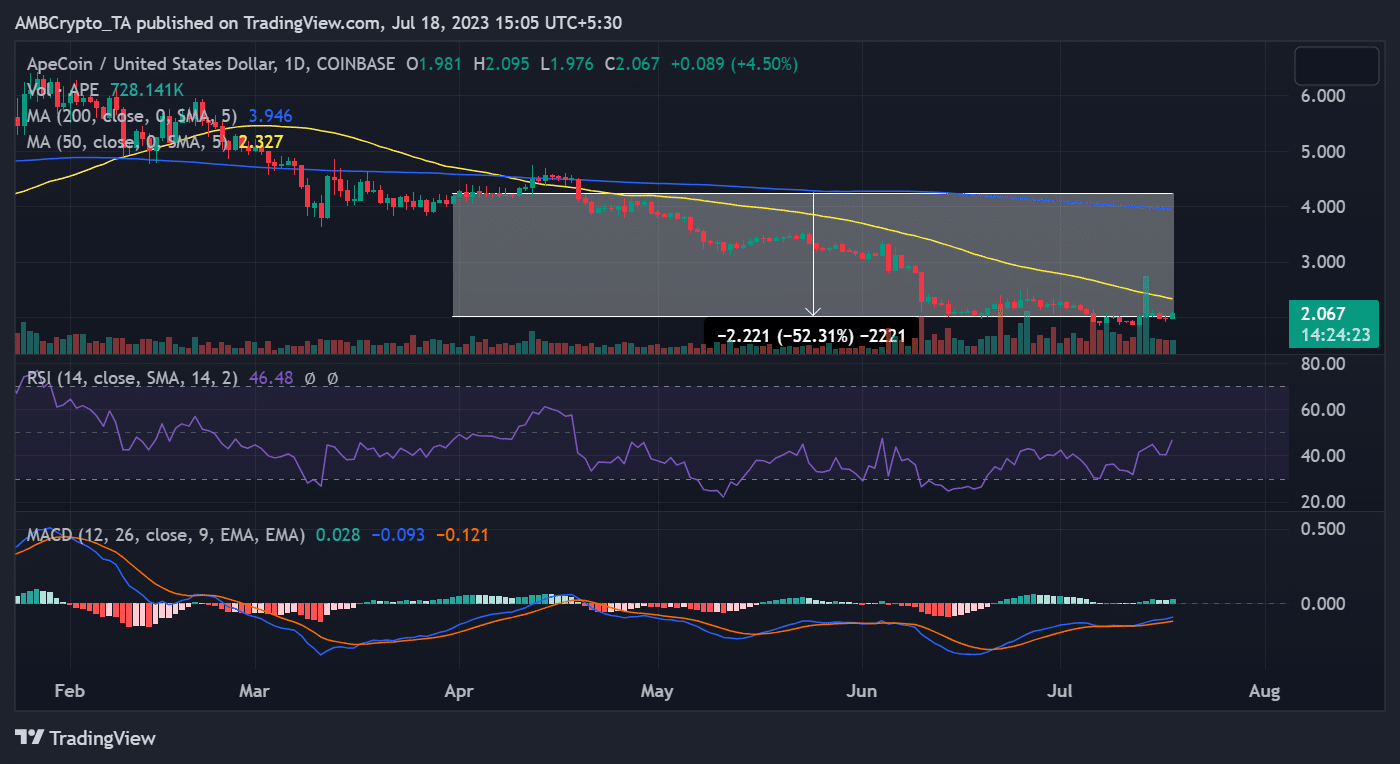Click the low price value L1.976

(x=566, y=64)
